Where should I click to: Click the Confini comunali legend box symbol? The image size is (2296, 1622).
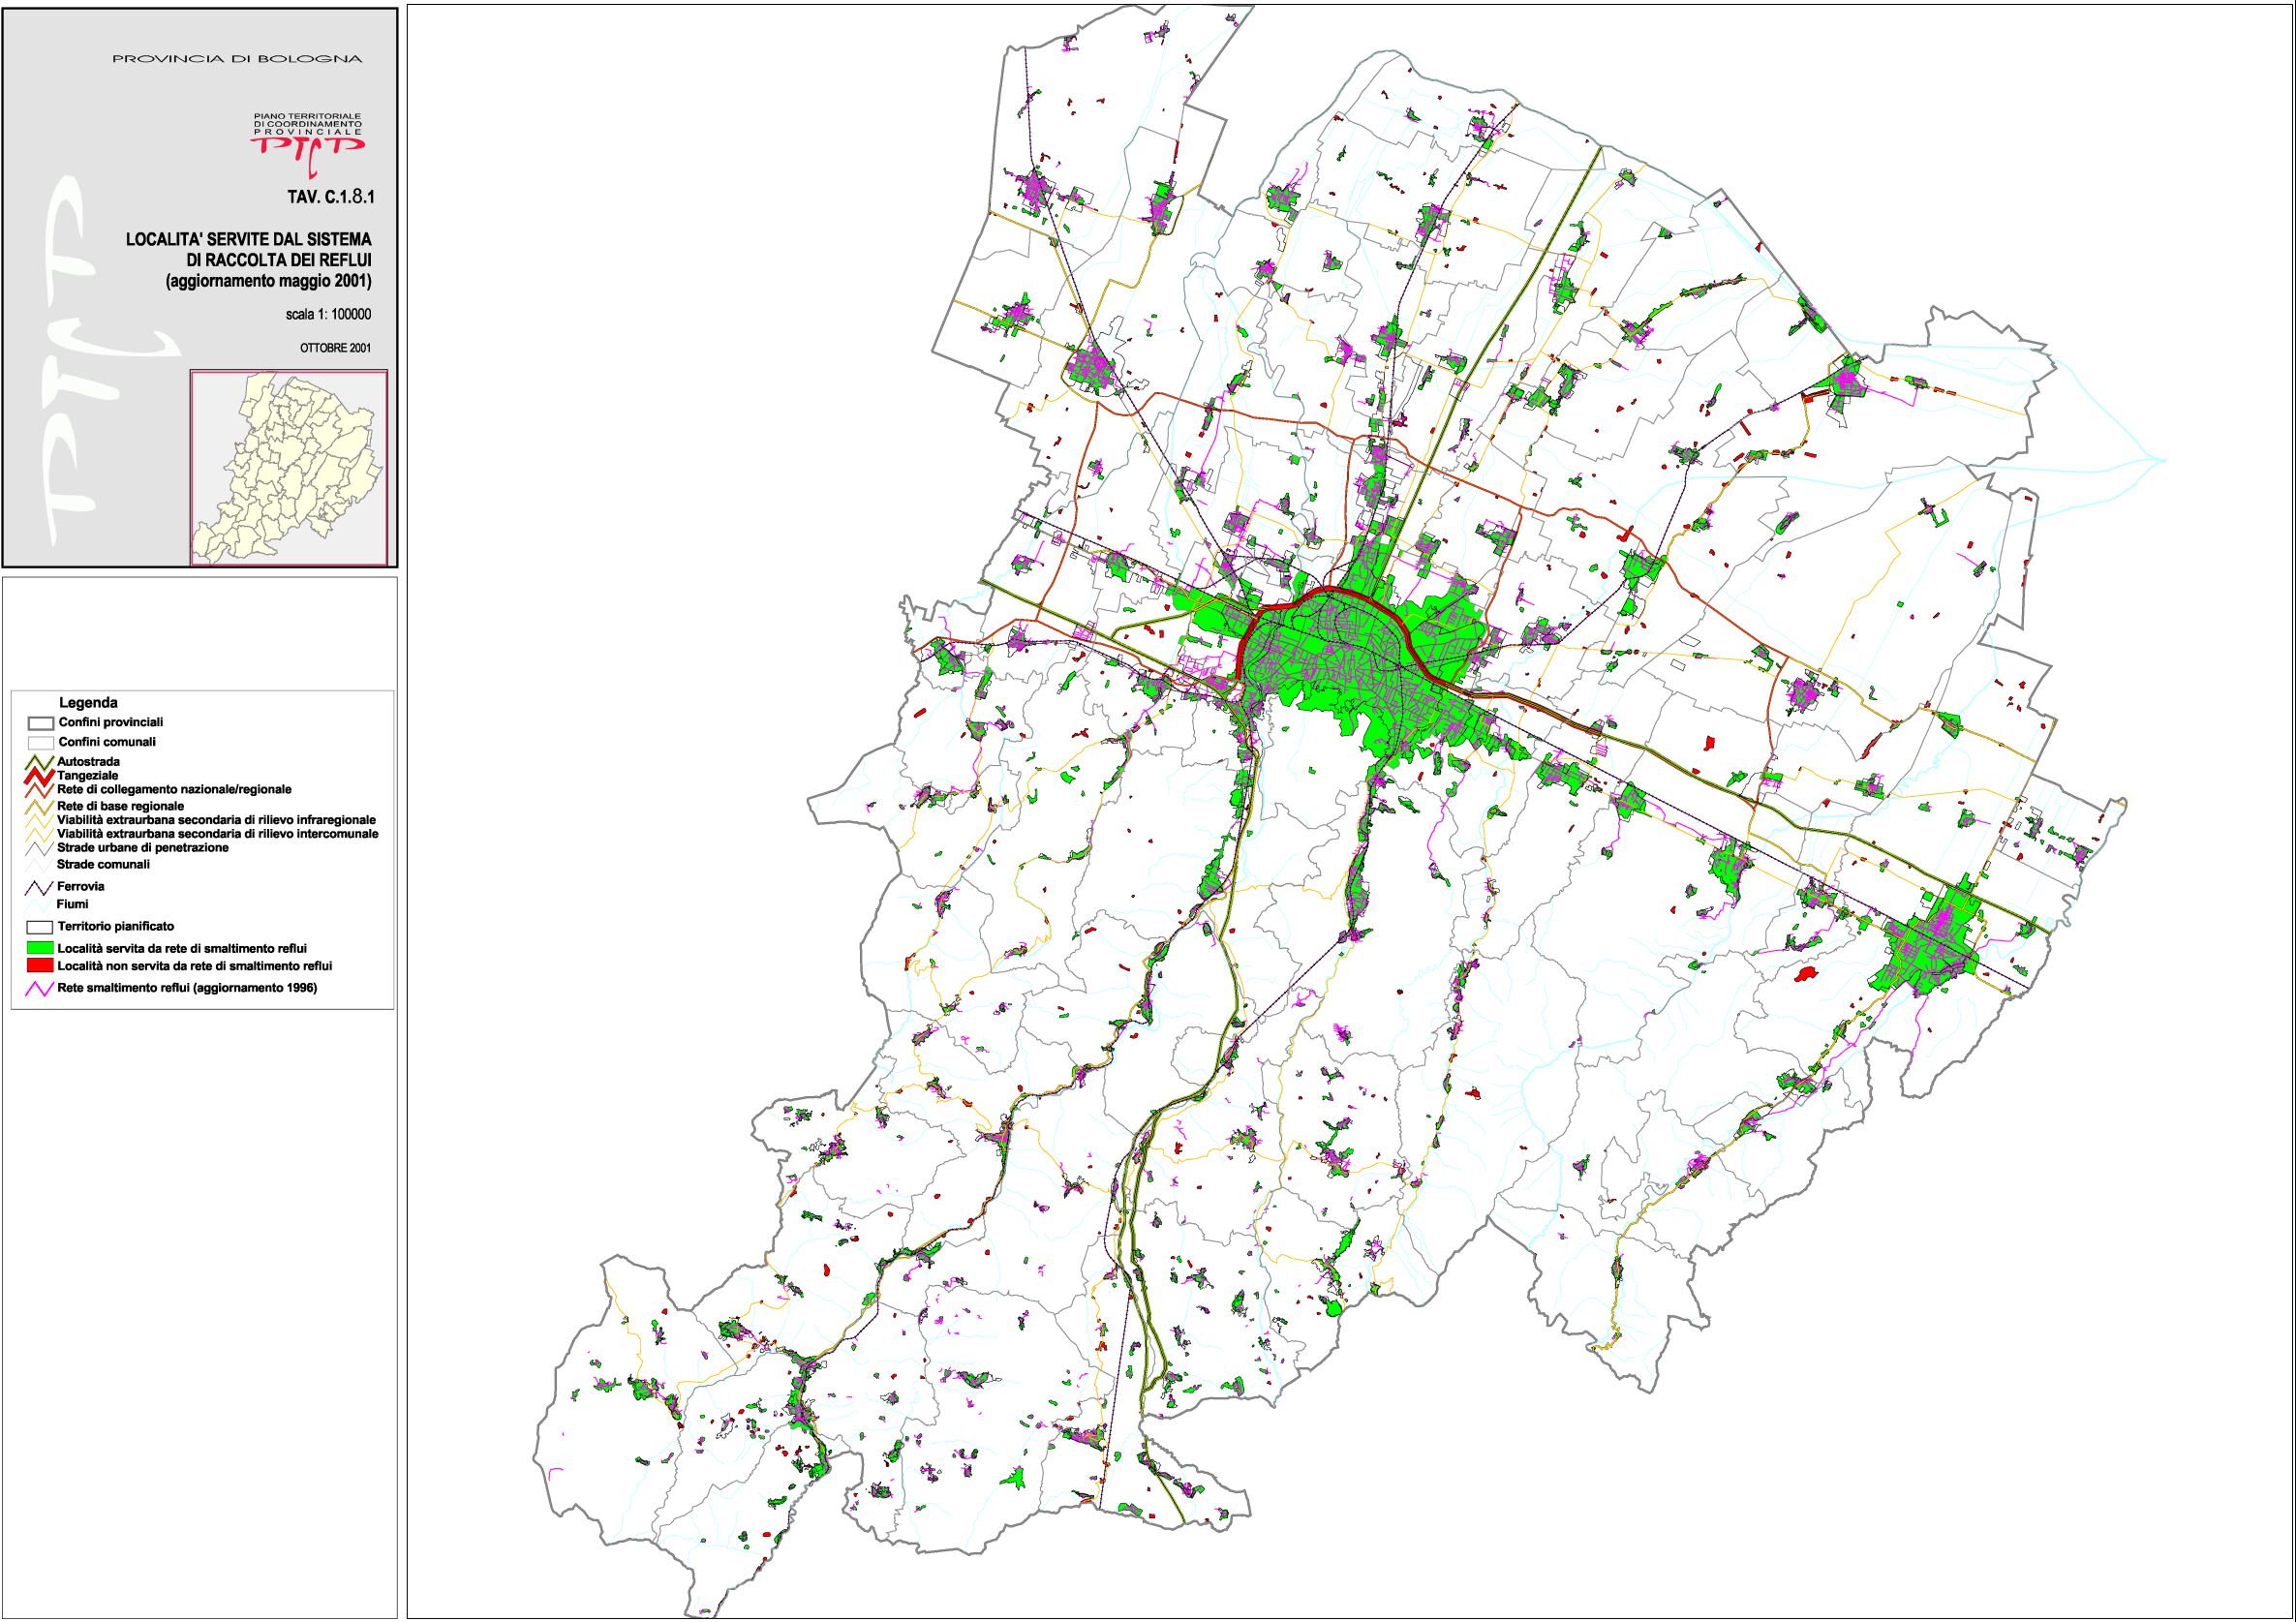(40, 743)
